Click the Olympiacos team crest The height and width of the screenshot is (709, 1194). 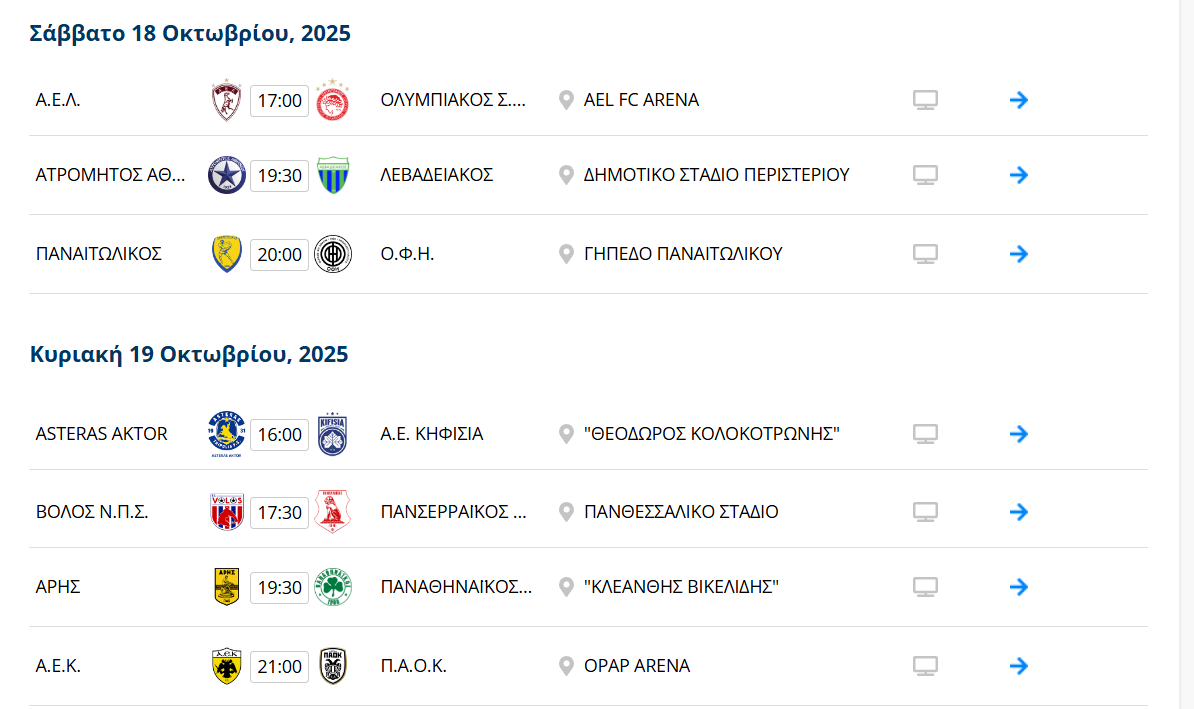tap(332, 100)
